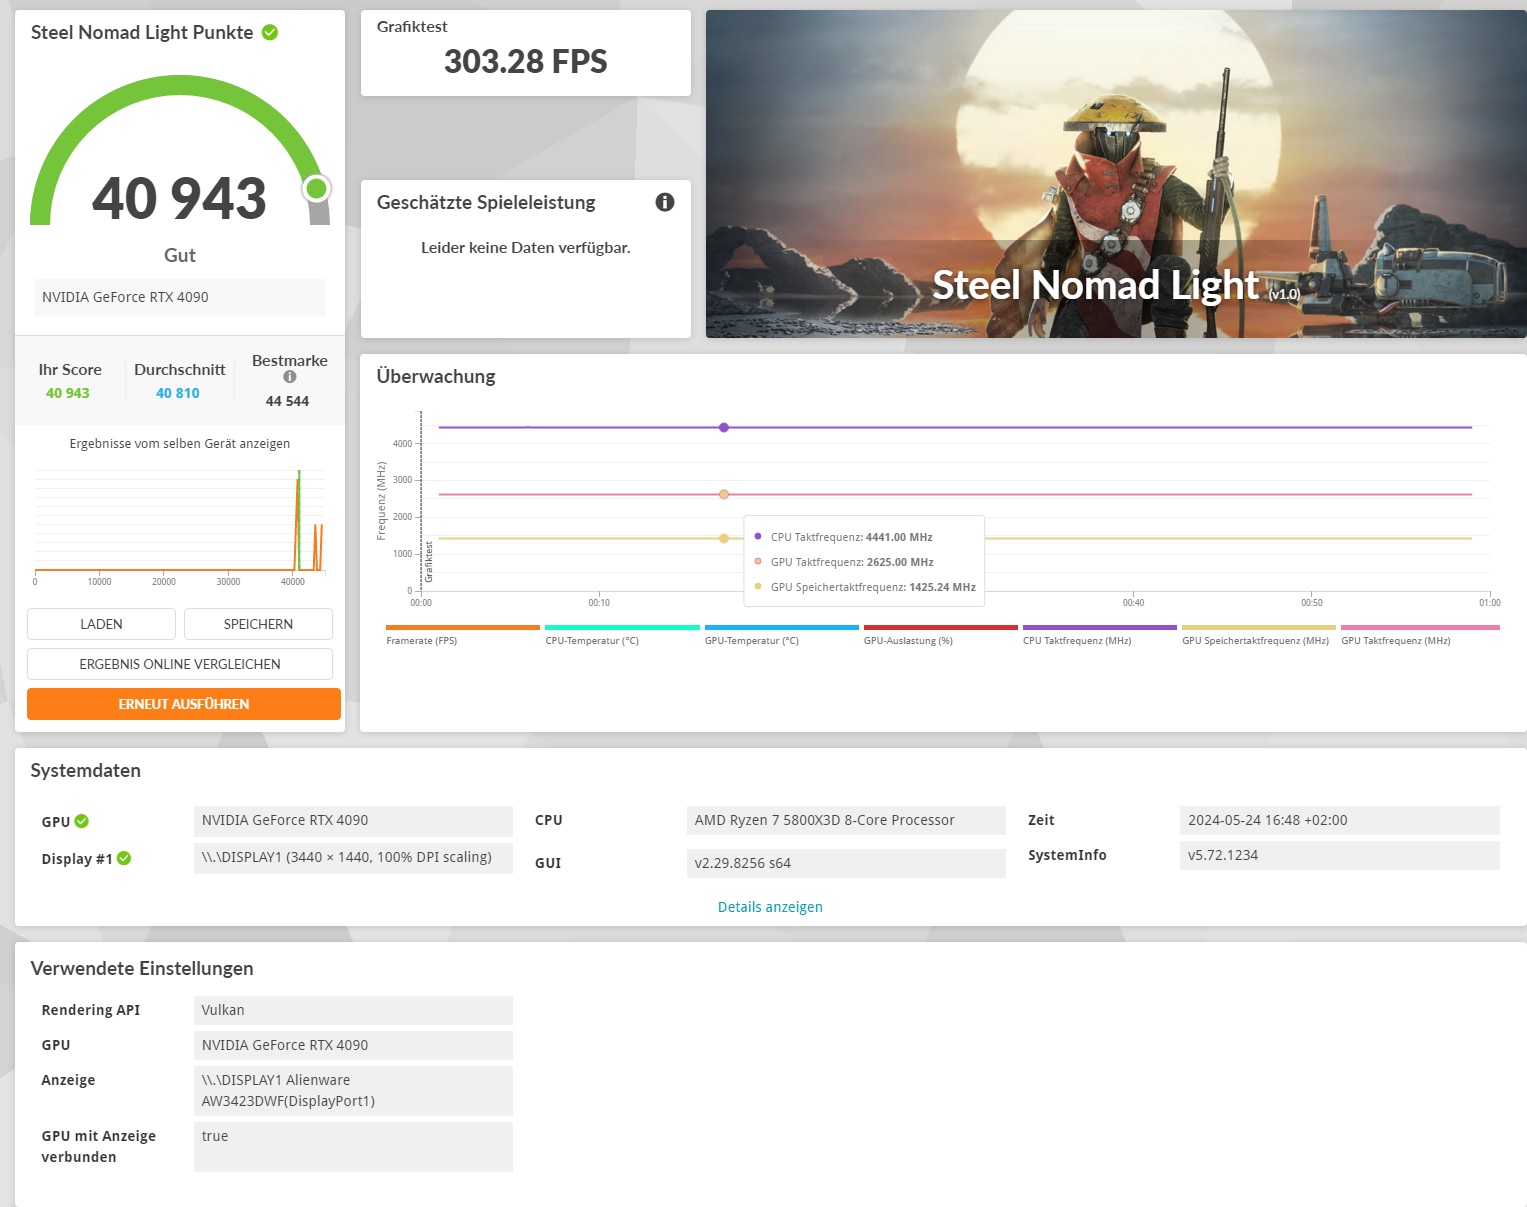Click the GUI version v2.29.8256 s64

click(x=846, y=863)
